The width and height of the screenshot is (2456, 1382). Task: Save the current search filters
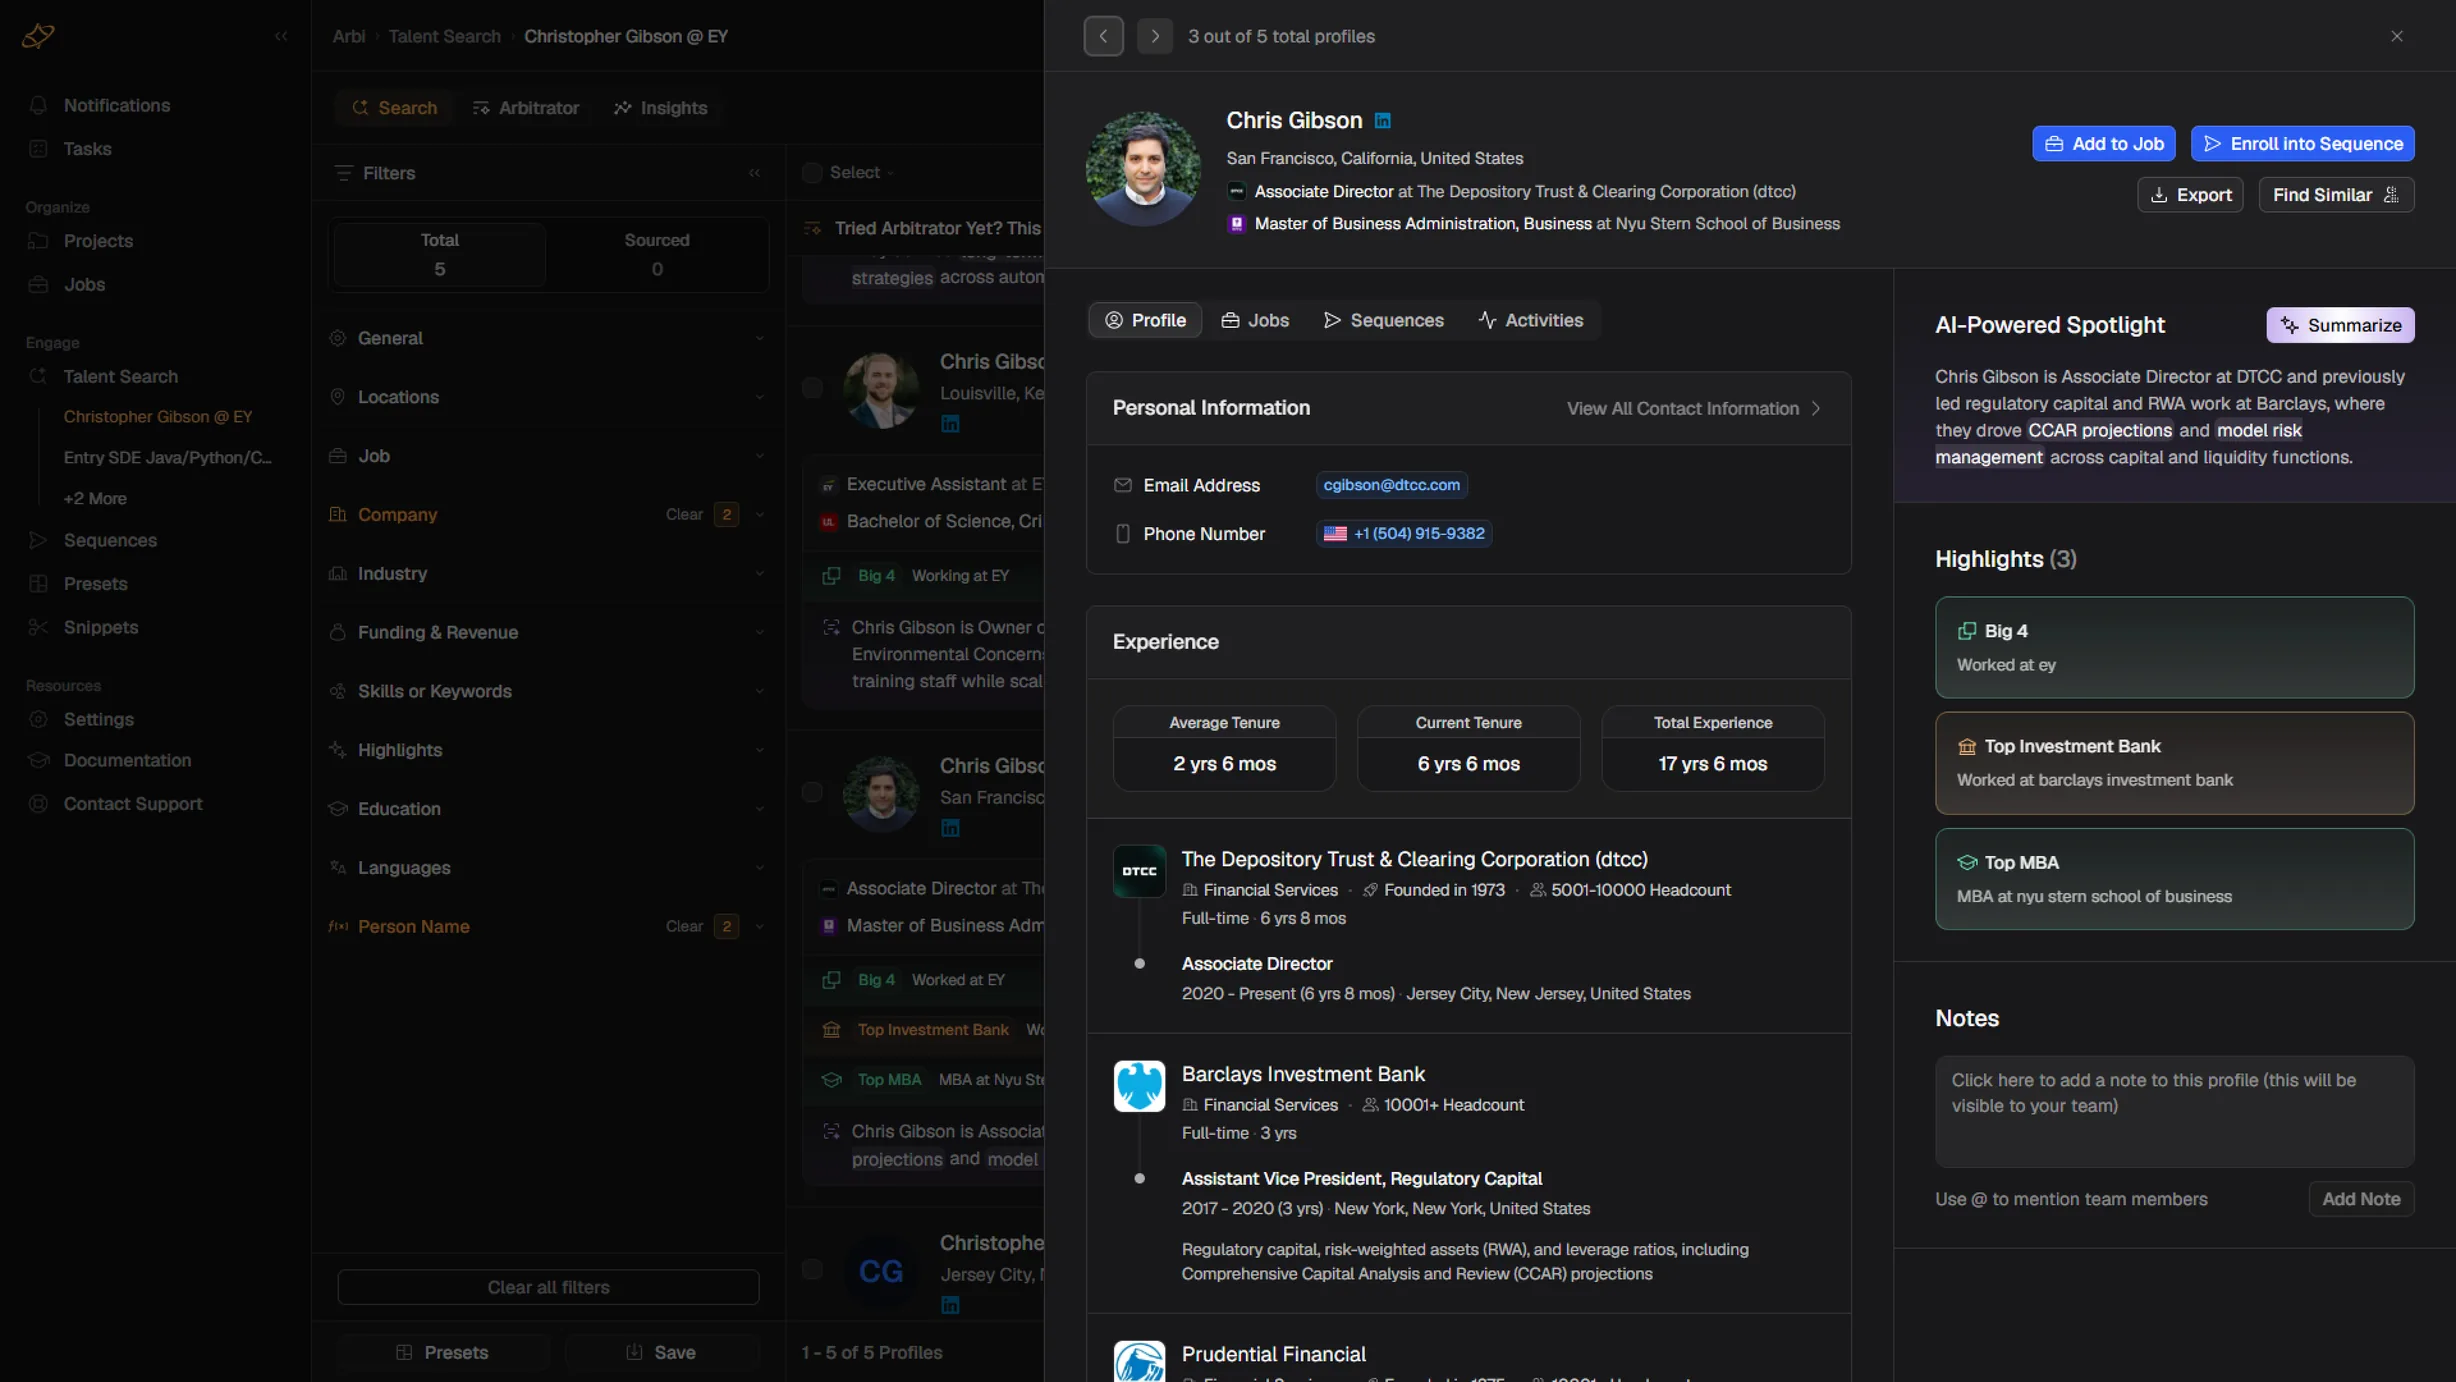click(660, 1353)
